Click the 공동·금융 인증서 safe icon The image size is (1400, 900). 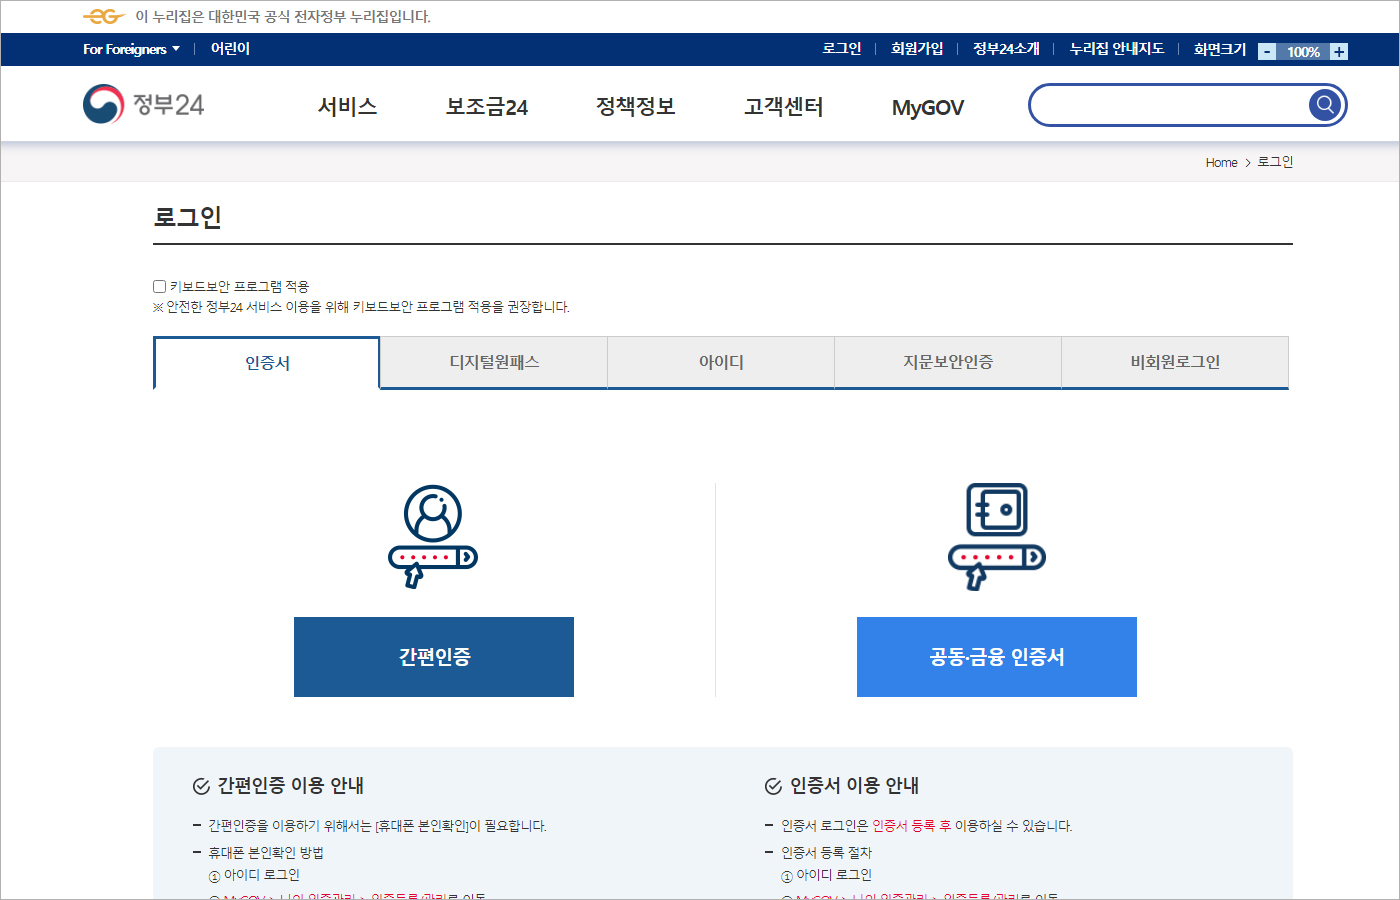tap(997, 537)
